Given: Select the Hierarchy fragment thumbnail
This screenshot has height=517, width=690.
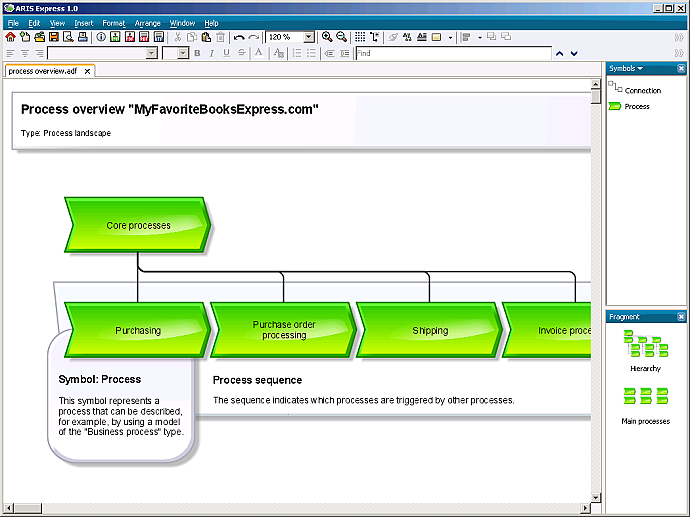Looking at the screenshot, I should point(646,344).
